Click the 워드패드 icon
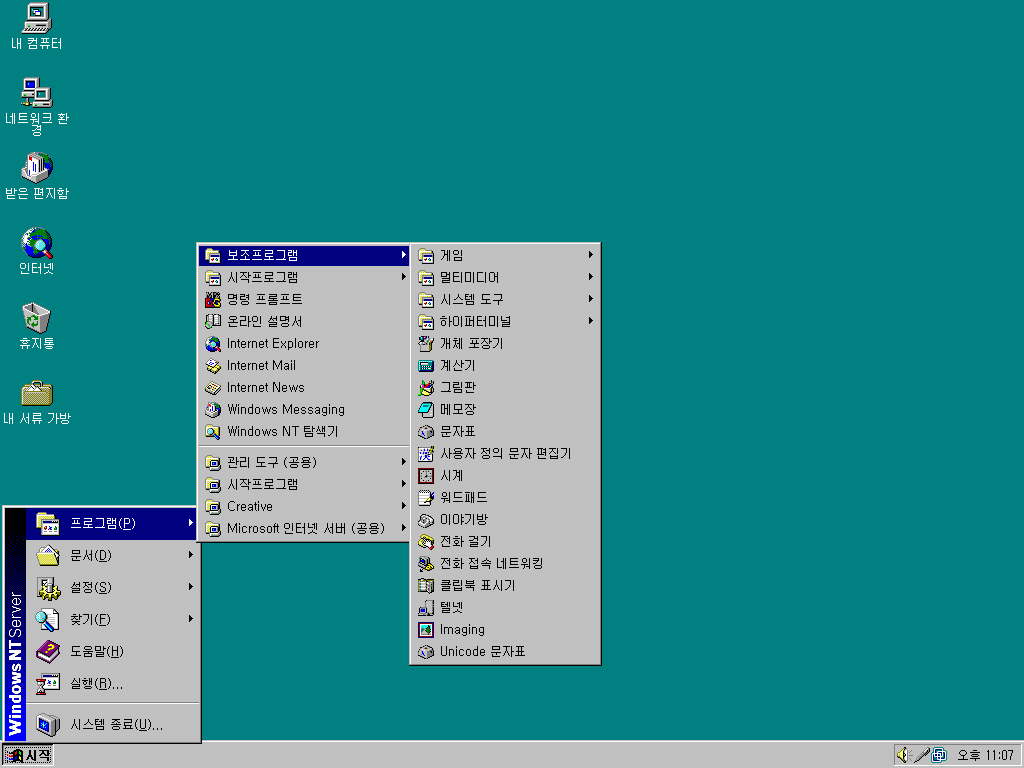Image resolution: width=1024 pixels, height=768 pixels. [x=426, y=498]
